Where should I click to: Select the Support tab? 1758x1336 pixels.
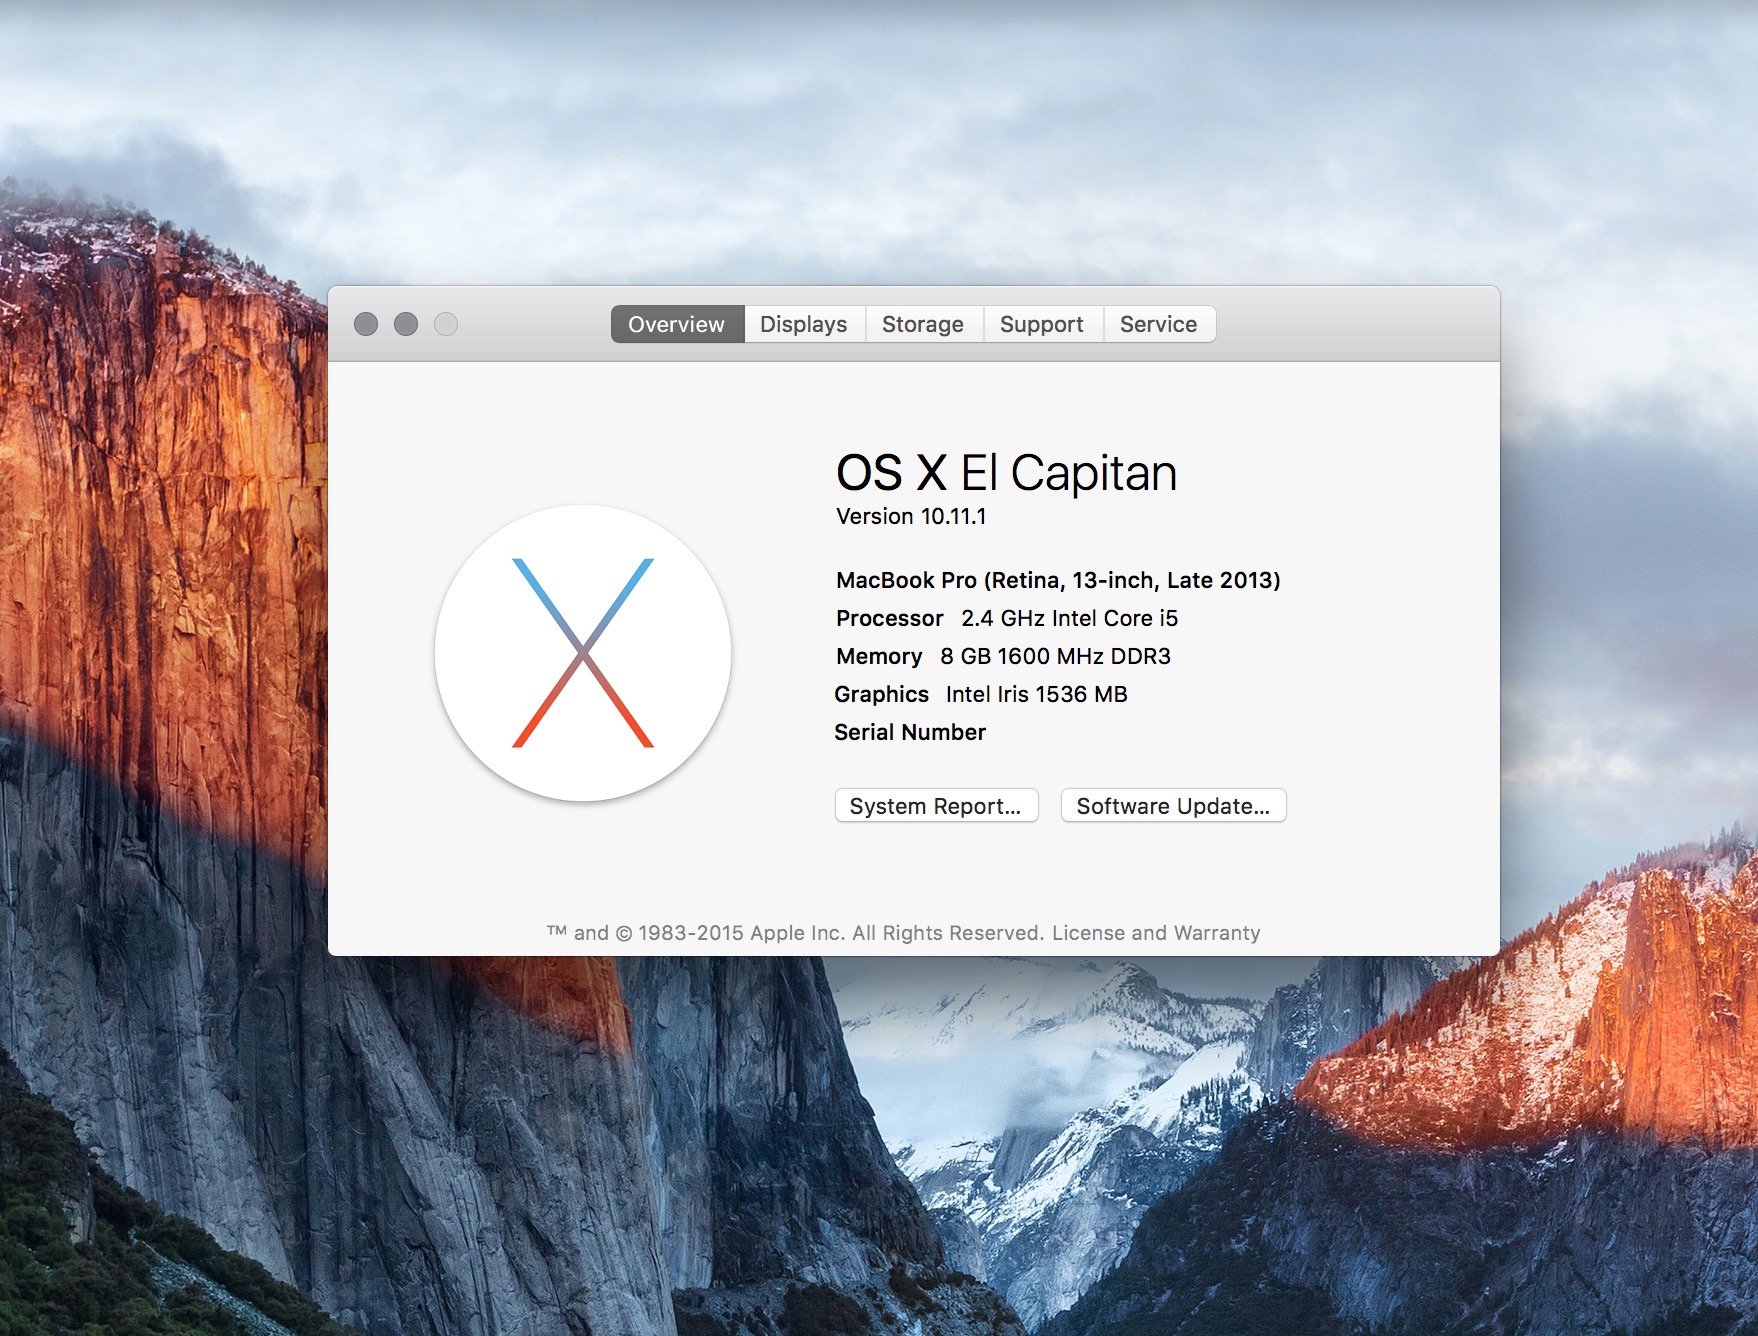click(x=1043, y=324)
